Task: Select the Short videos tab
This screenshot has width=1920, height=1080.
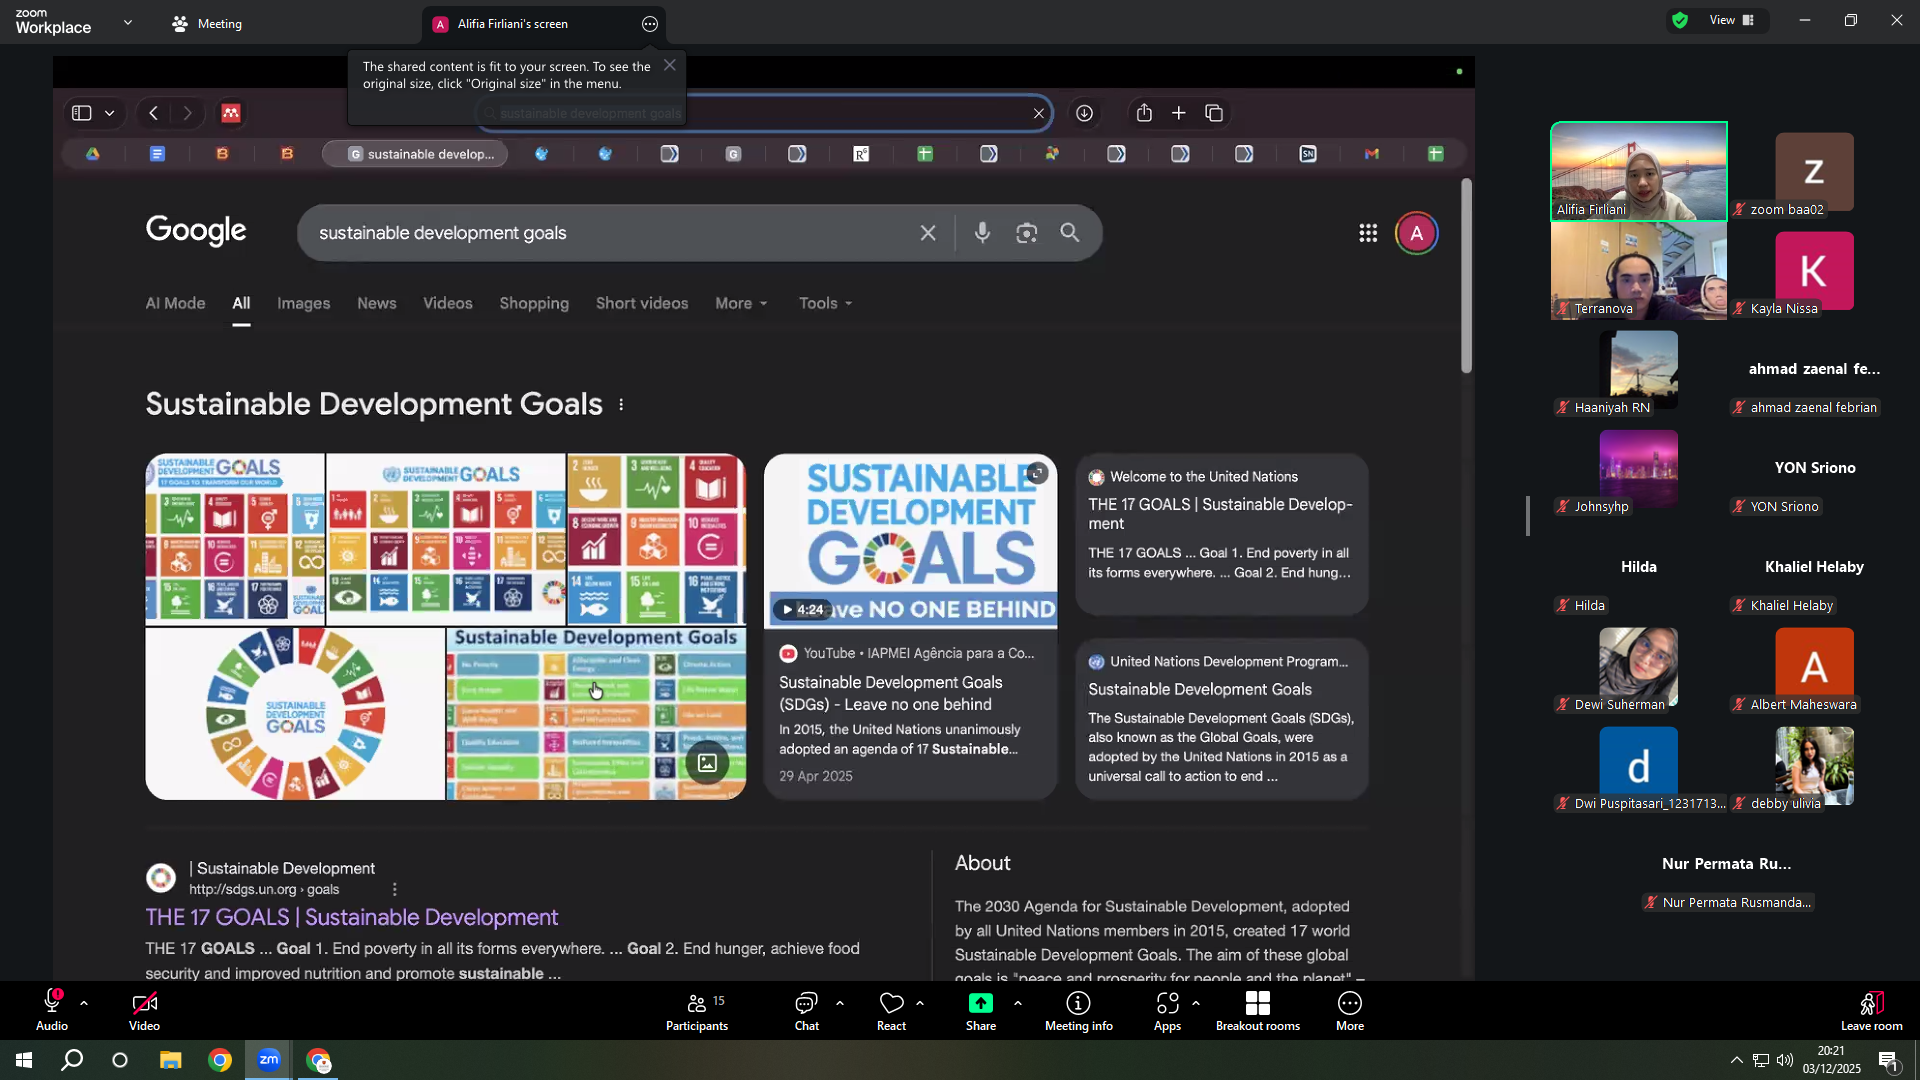Action: [642, 303]
